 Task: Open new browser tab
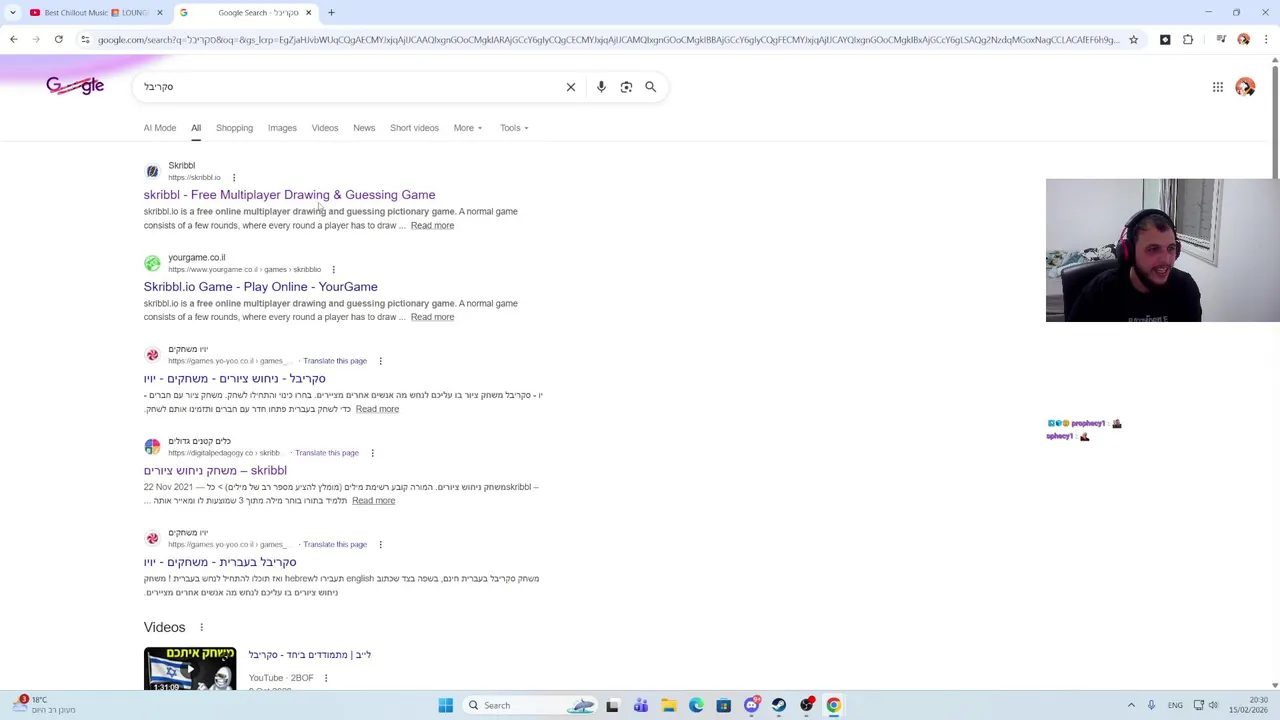[331, 13]
